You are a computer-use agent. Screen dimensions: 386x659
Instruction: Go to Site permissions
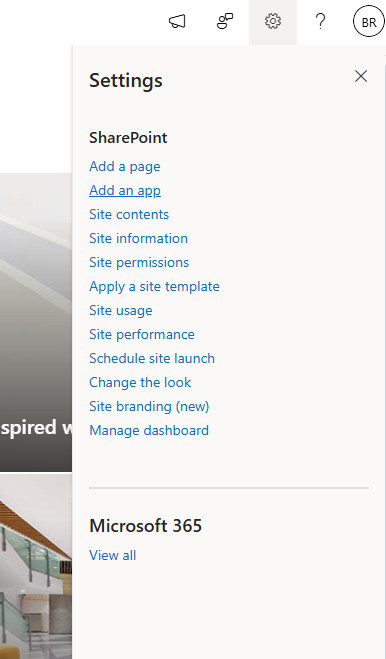pyautogui.click(x=139, y=262)
